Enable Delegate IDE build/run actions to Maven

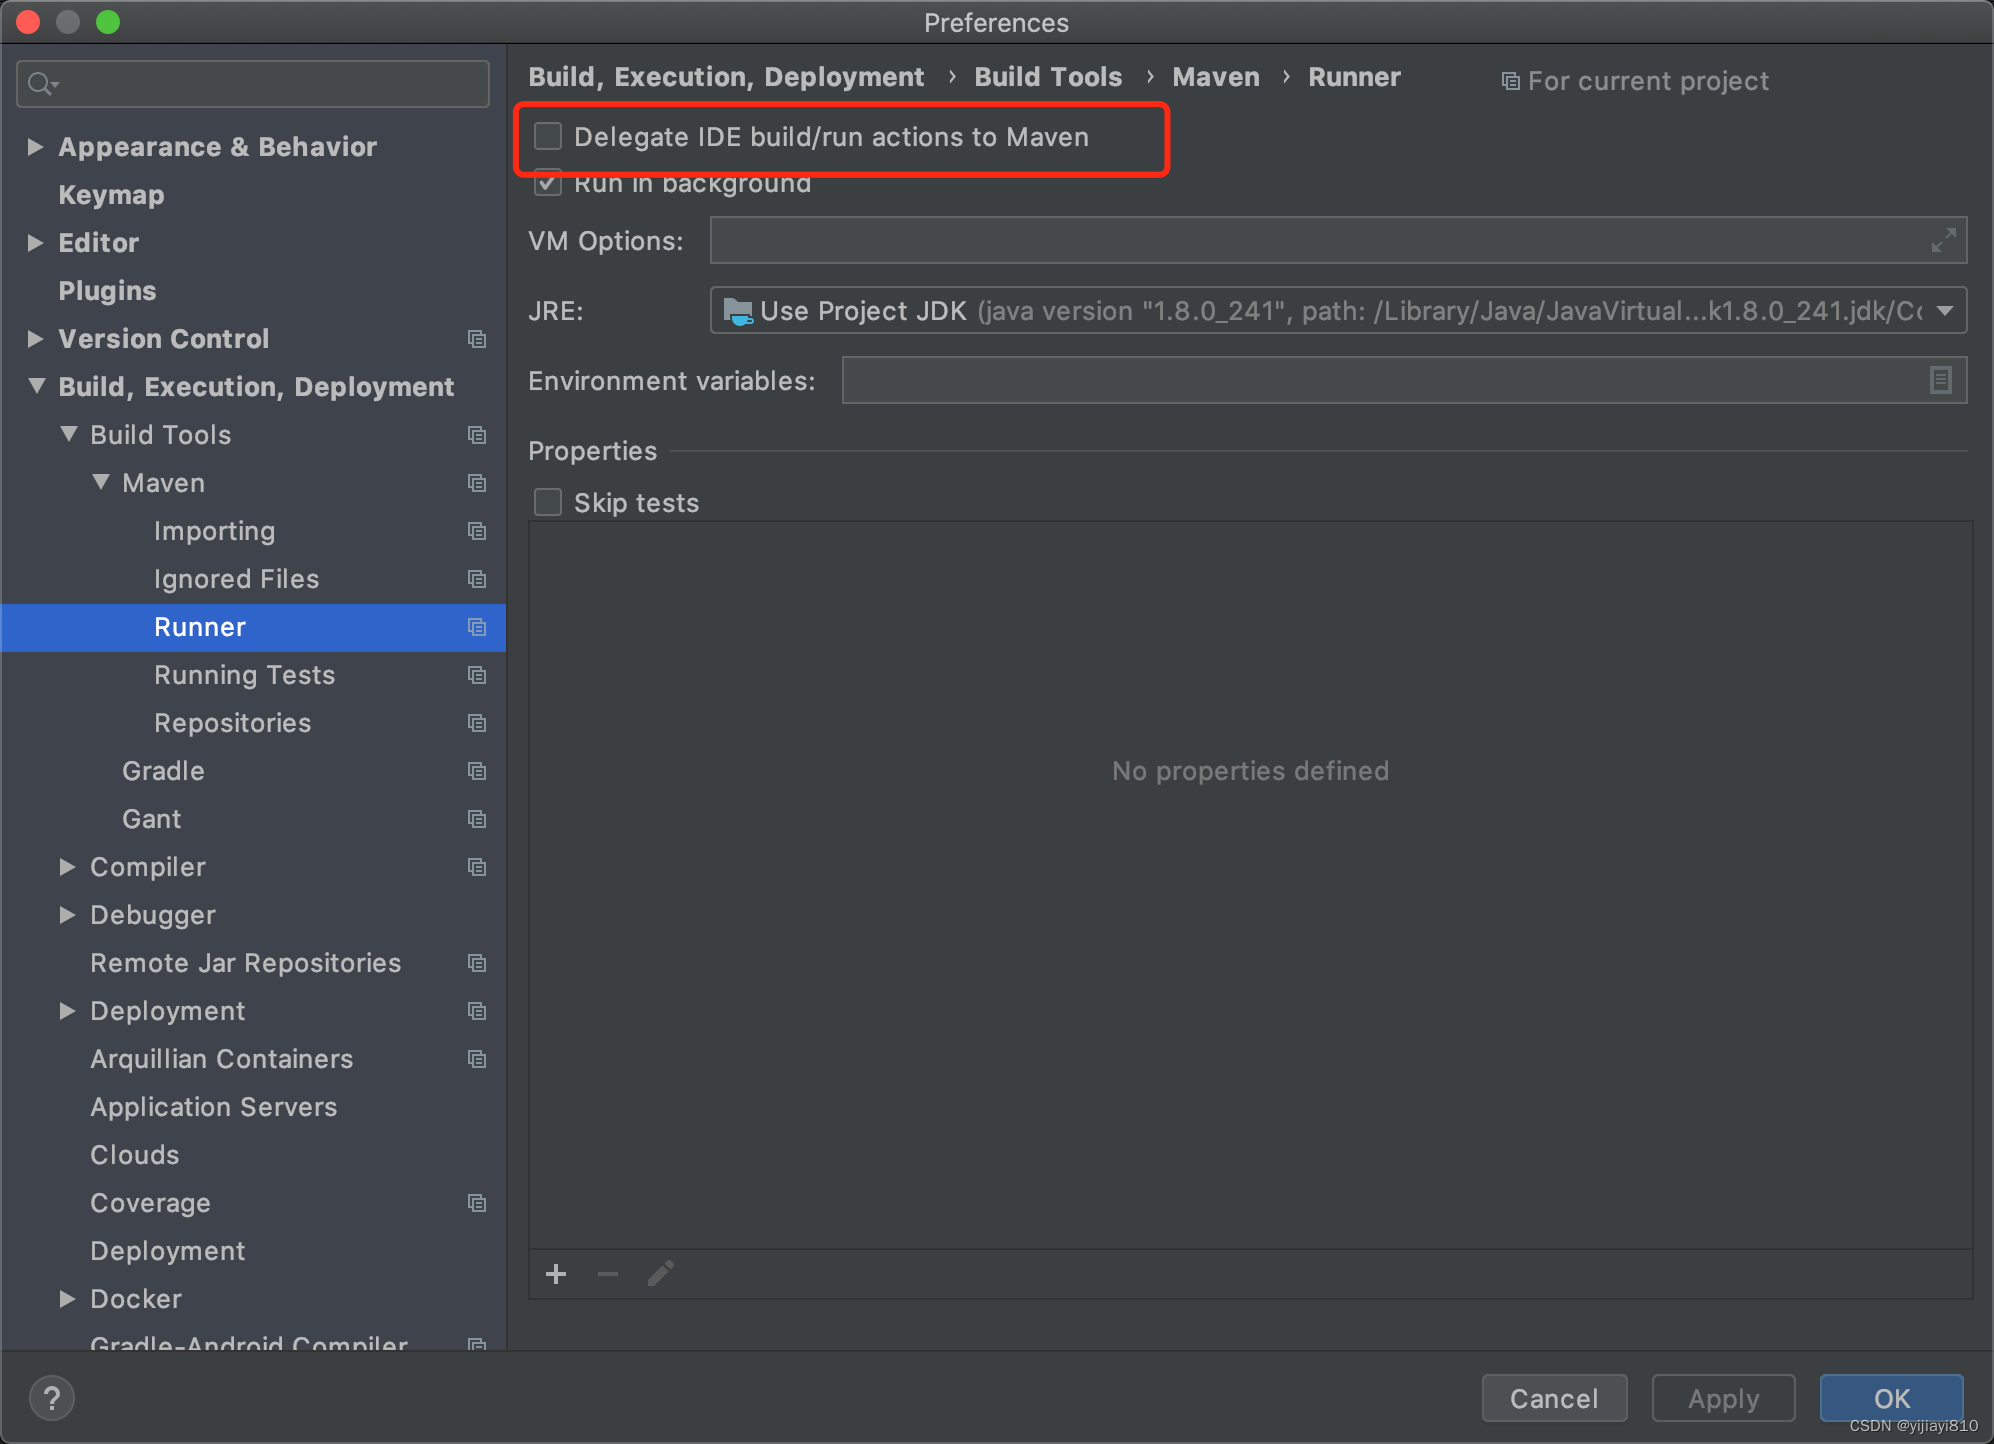tap(548, 136)
